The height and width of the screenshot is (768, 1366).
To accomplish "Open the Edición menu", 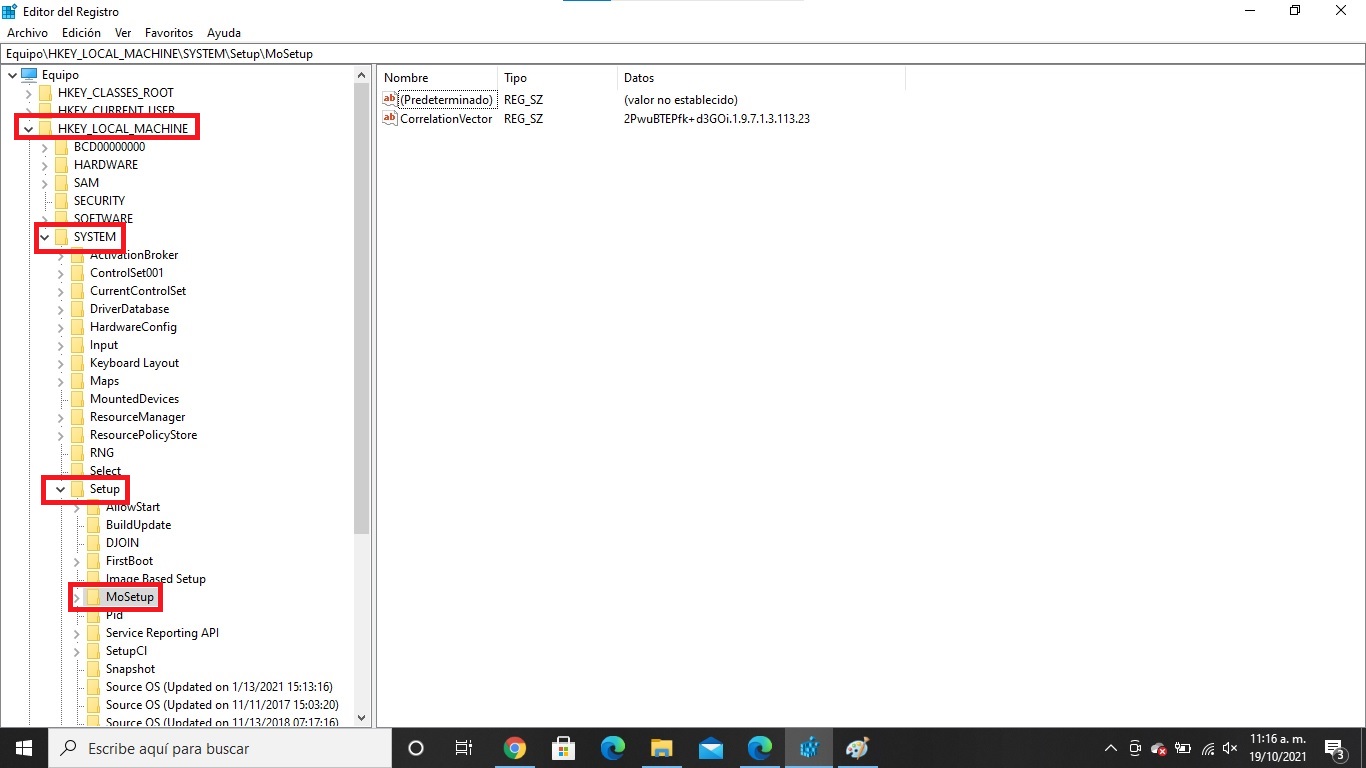I will (x=80, y=32).
